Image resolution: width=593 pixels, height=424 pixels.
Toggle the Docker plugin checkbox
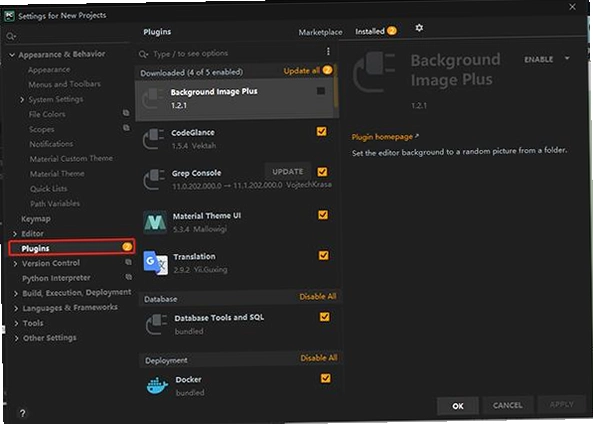(325, 378)
